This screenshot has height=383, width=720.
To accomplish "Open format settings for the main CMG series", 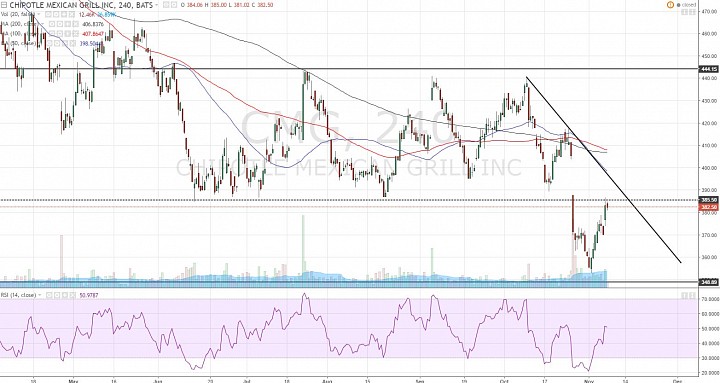I will [x=174, y=5].
